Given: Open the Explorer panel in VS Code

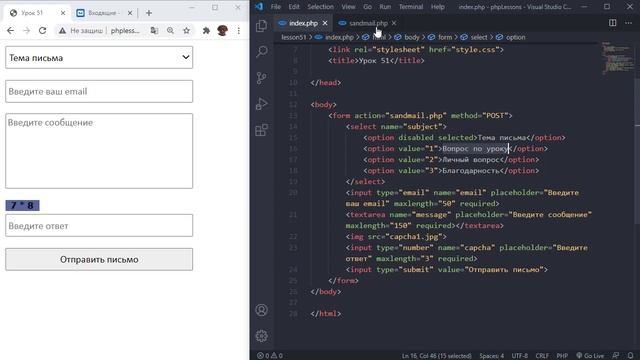Looking at the screenshot, I should pos(261,25).
